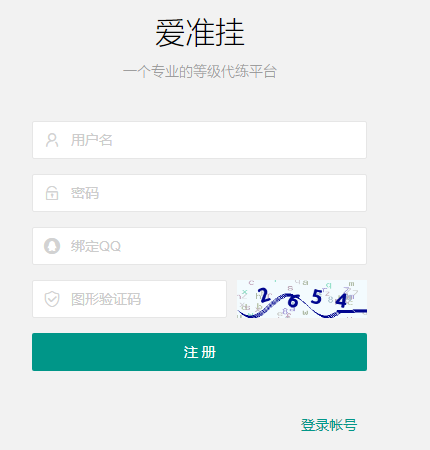Open the 登录帐号 login link
430x450 pixels.
[329, 425]
